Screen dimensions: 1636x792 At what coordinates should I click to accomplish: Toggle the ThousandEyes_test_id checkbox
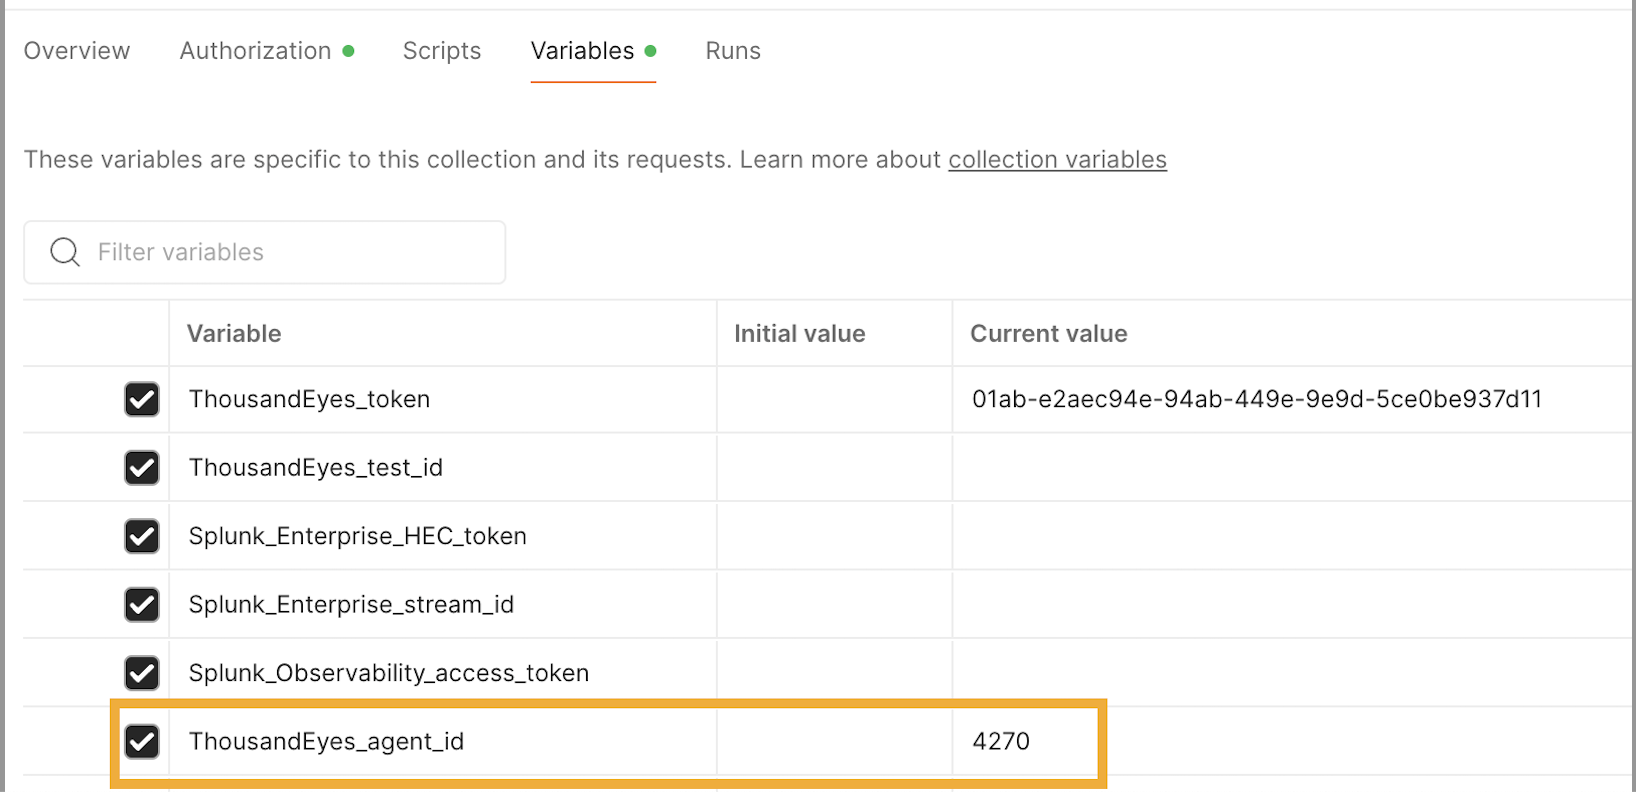pos(142,468)
